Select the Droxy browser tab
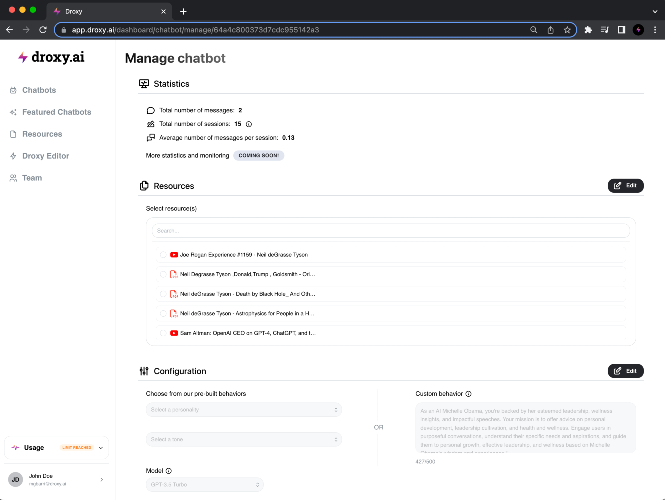This screenshot has width=665, height=500. (109, 11)
